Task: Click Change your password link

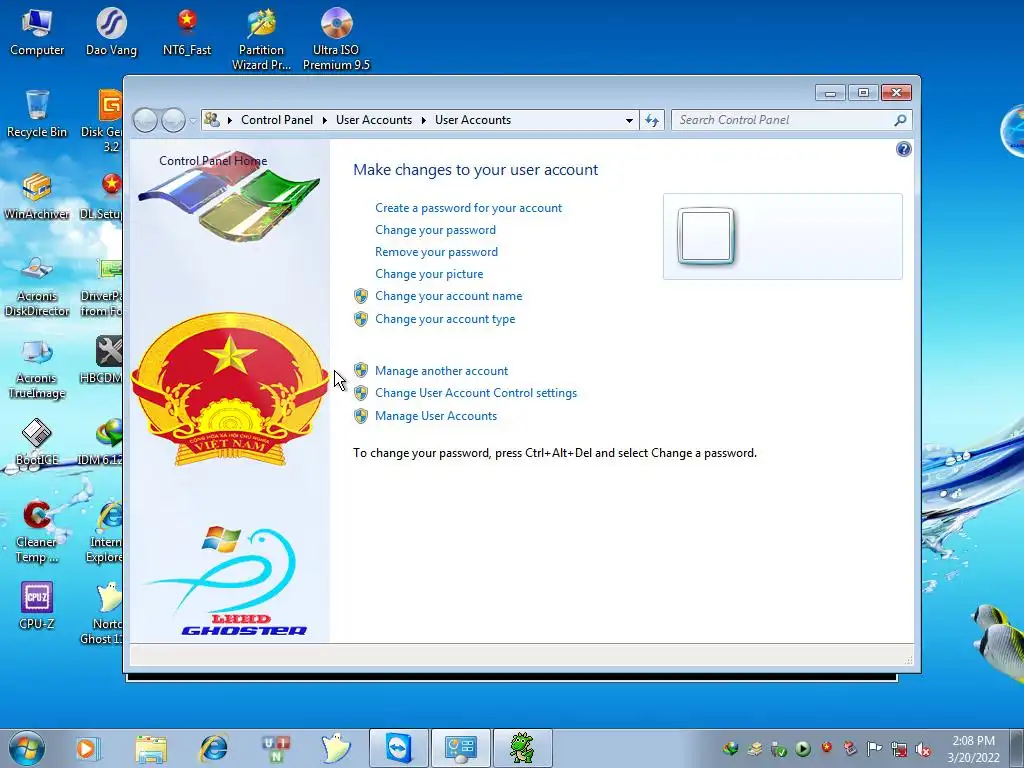Action: (x=436, y=230)
